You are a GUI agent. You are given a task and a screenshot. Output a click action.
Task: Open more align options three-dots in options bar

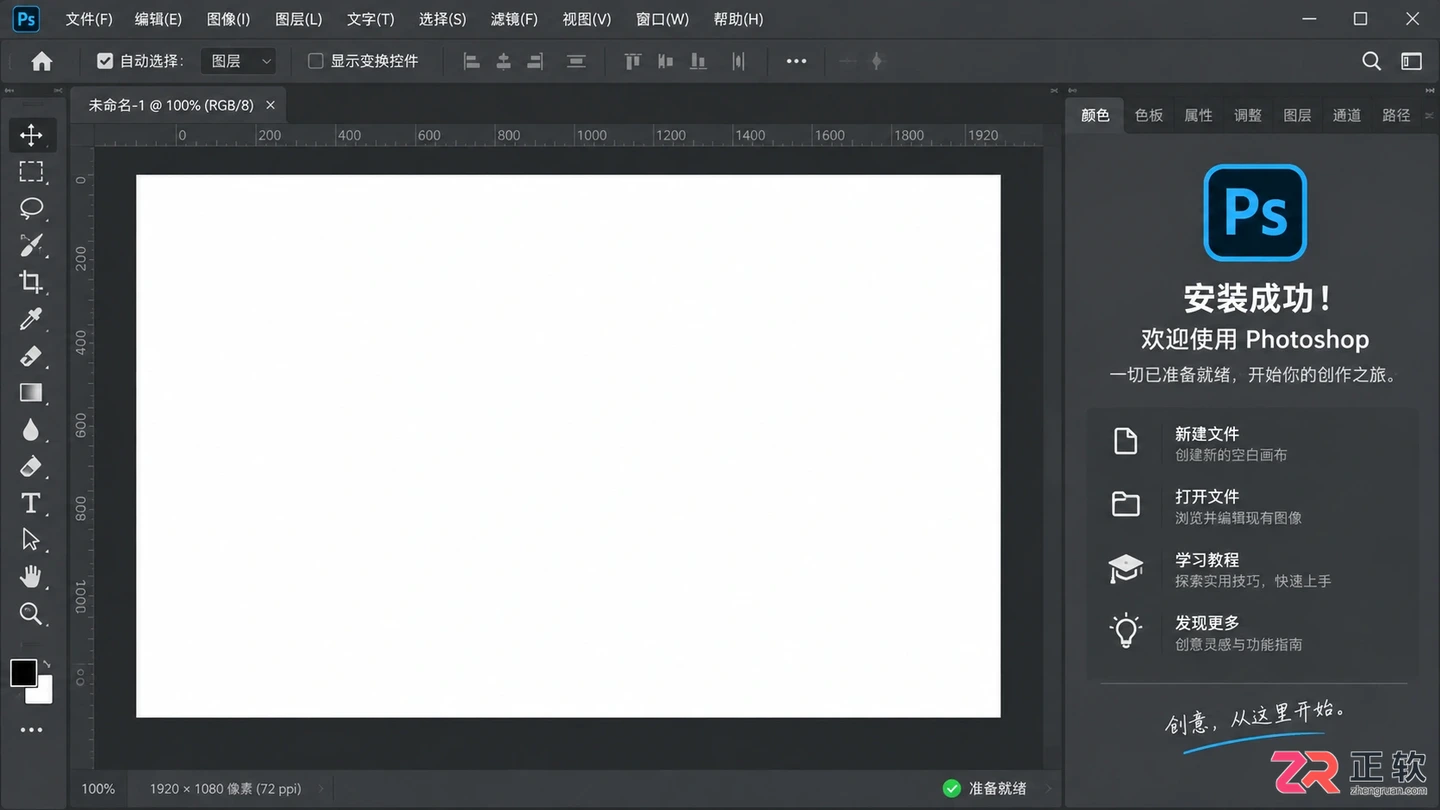click(x=796, y=61)
